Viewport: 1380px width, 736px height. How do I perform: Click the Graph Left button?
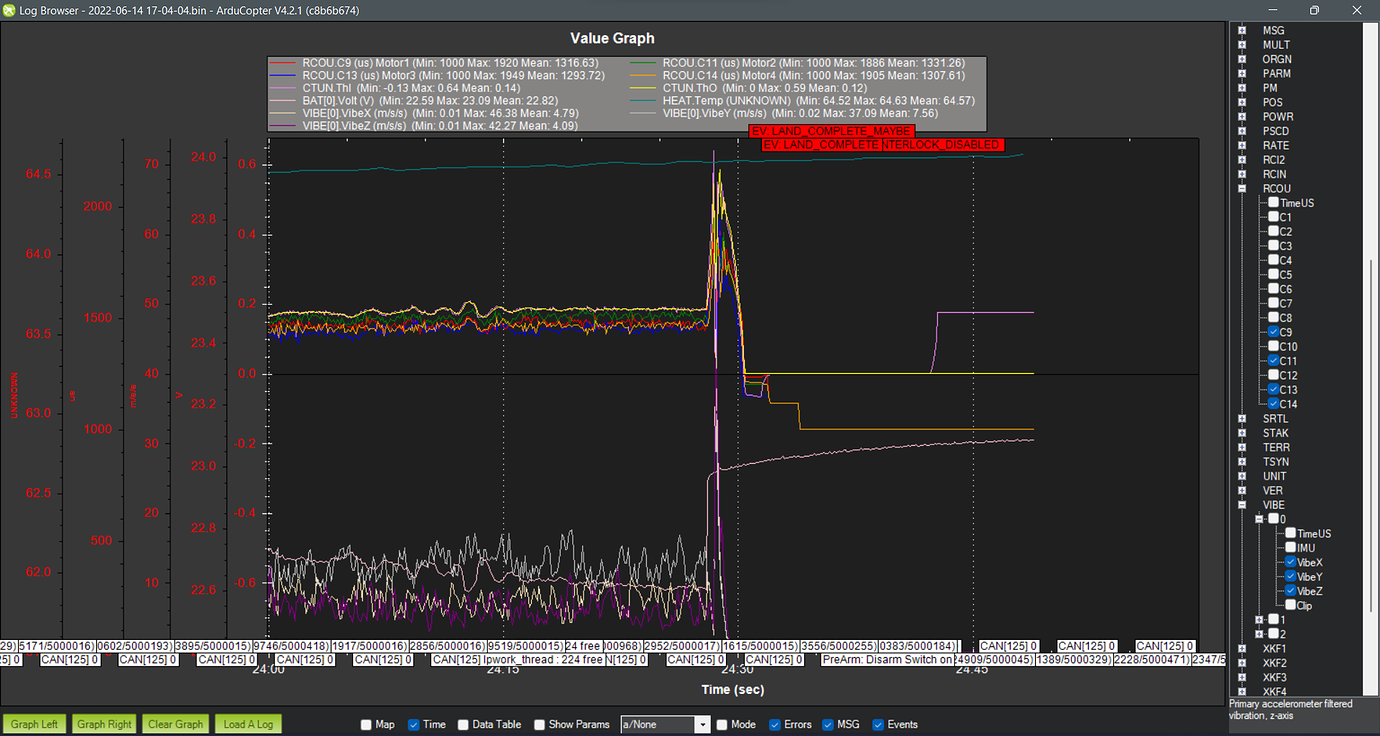[x=34, y=724]
